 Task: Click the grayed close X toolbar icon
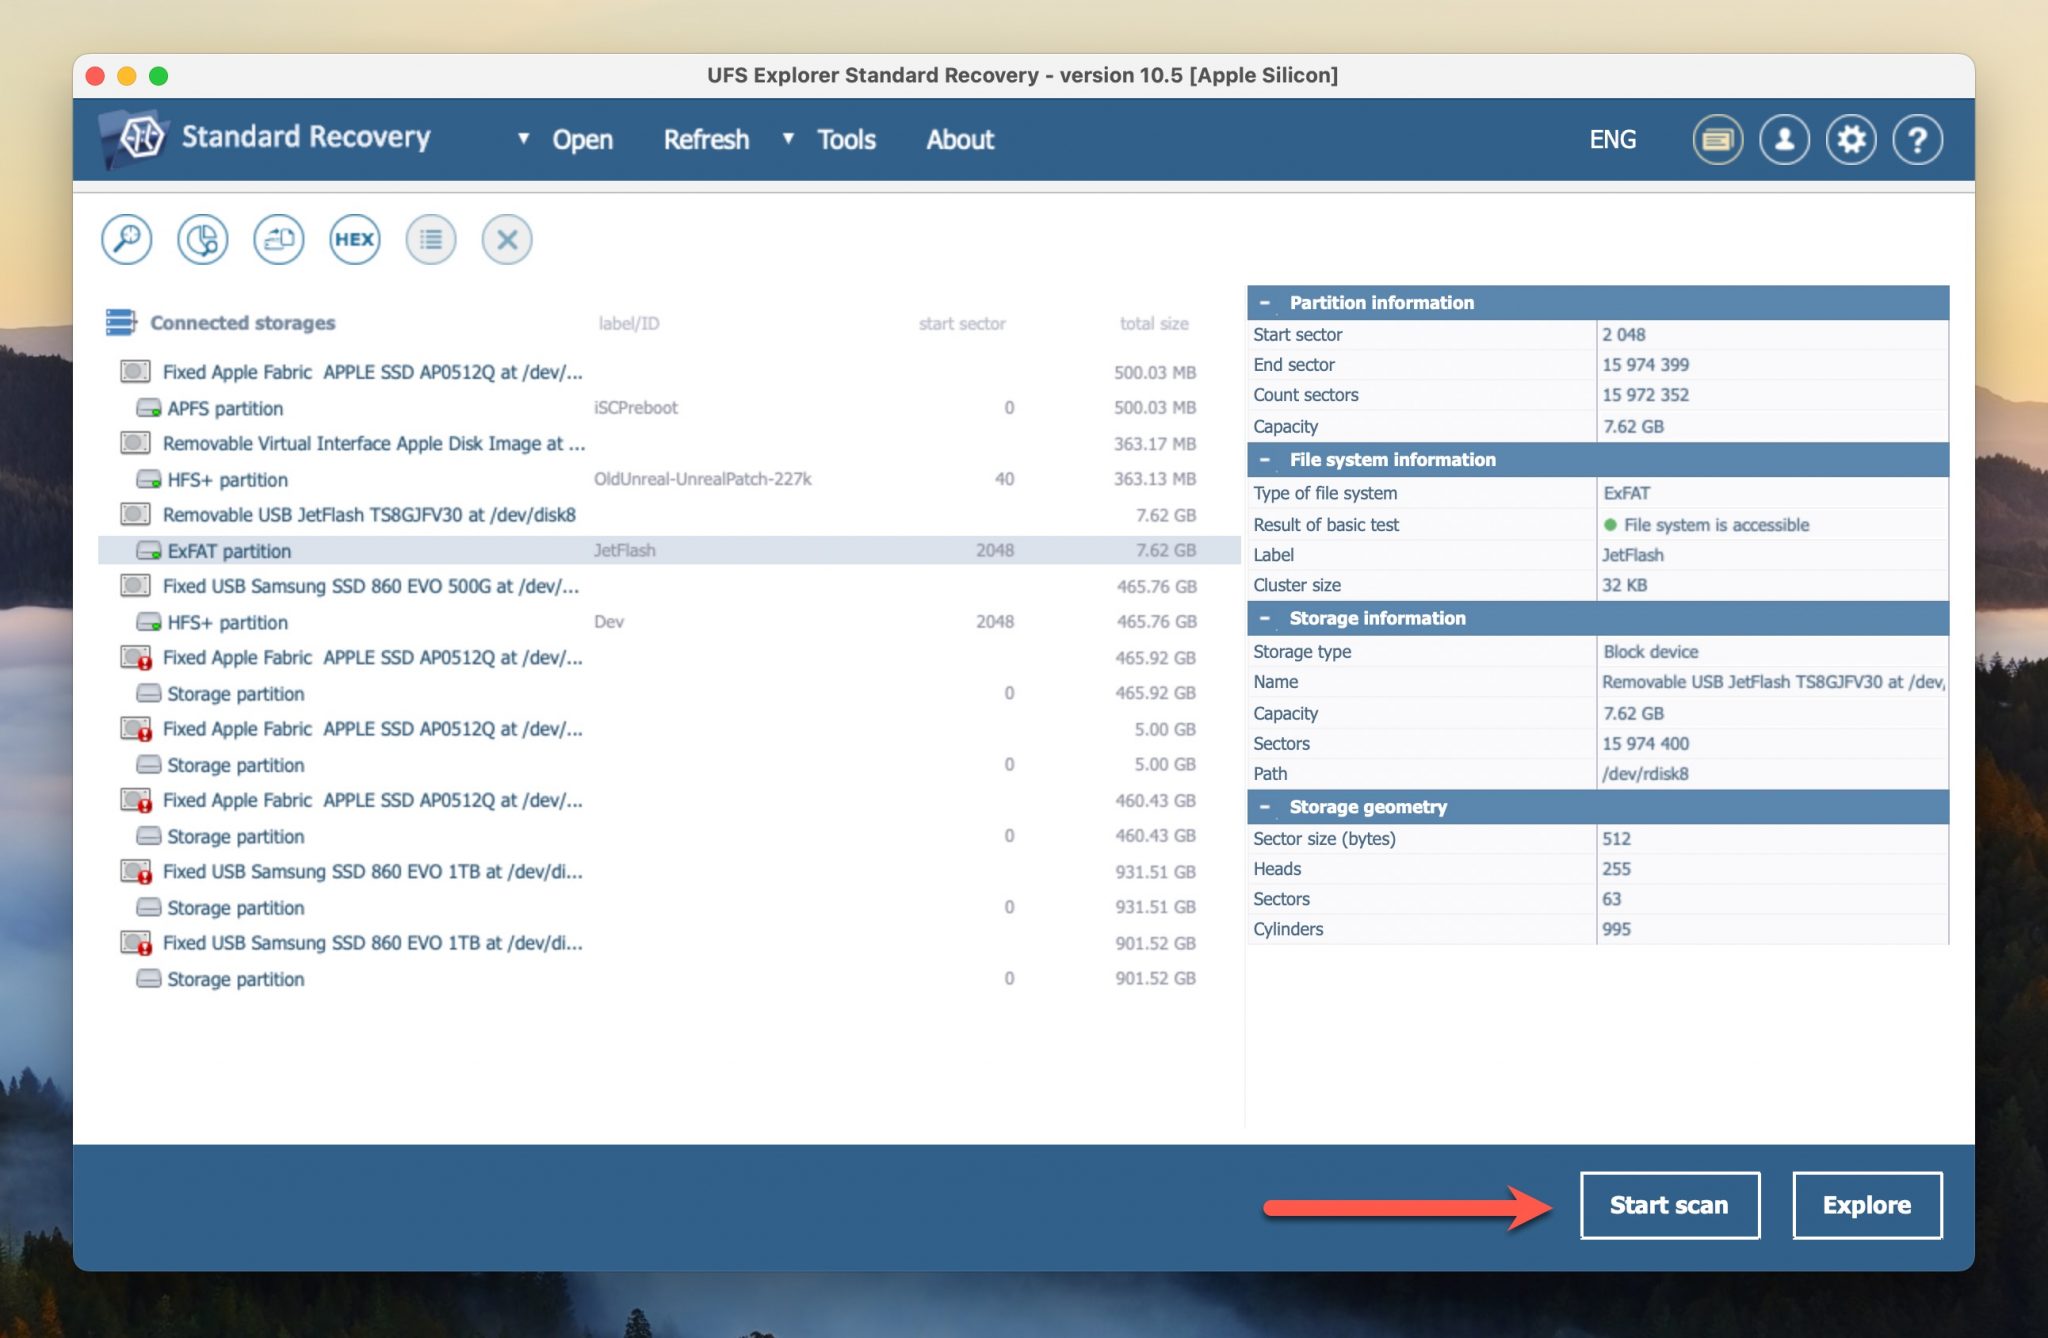pos(506,239)
